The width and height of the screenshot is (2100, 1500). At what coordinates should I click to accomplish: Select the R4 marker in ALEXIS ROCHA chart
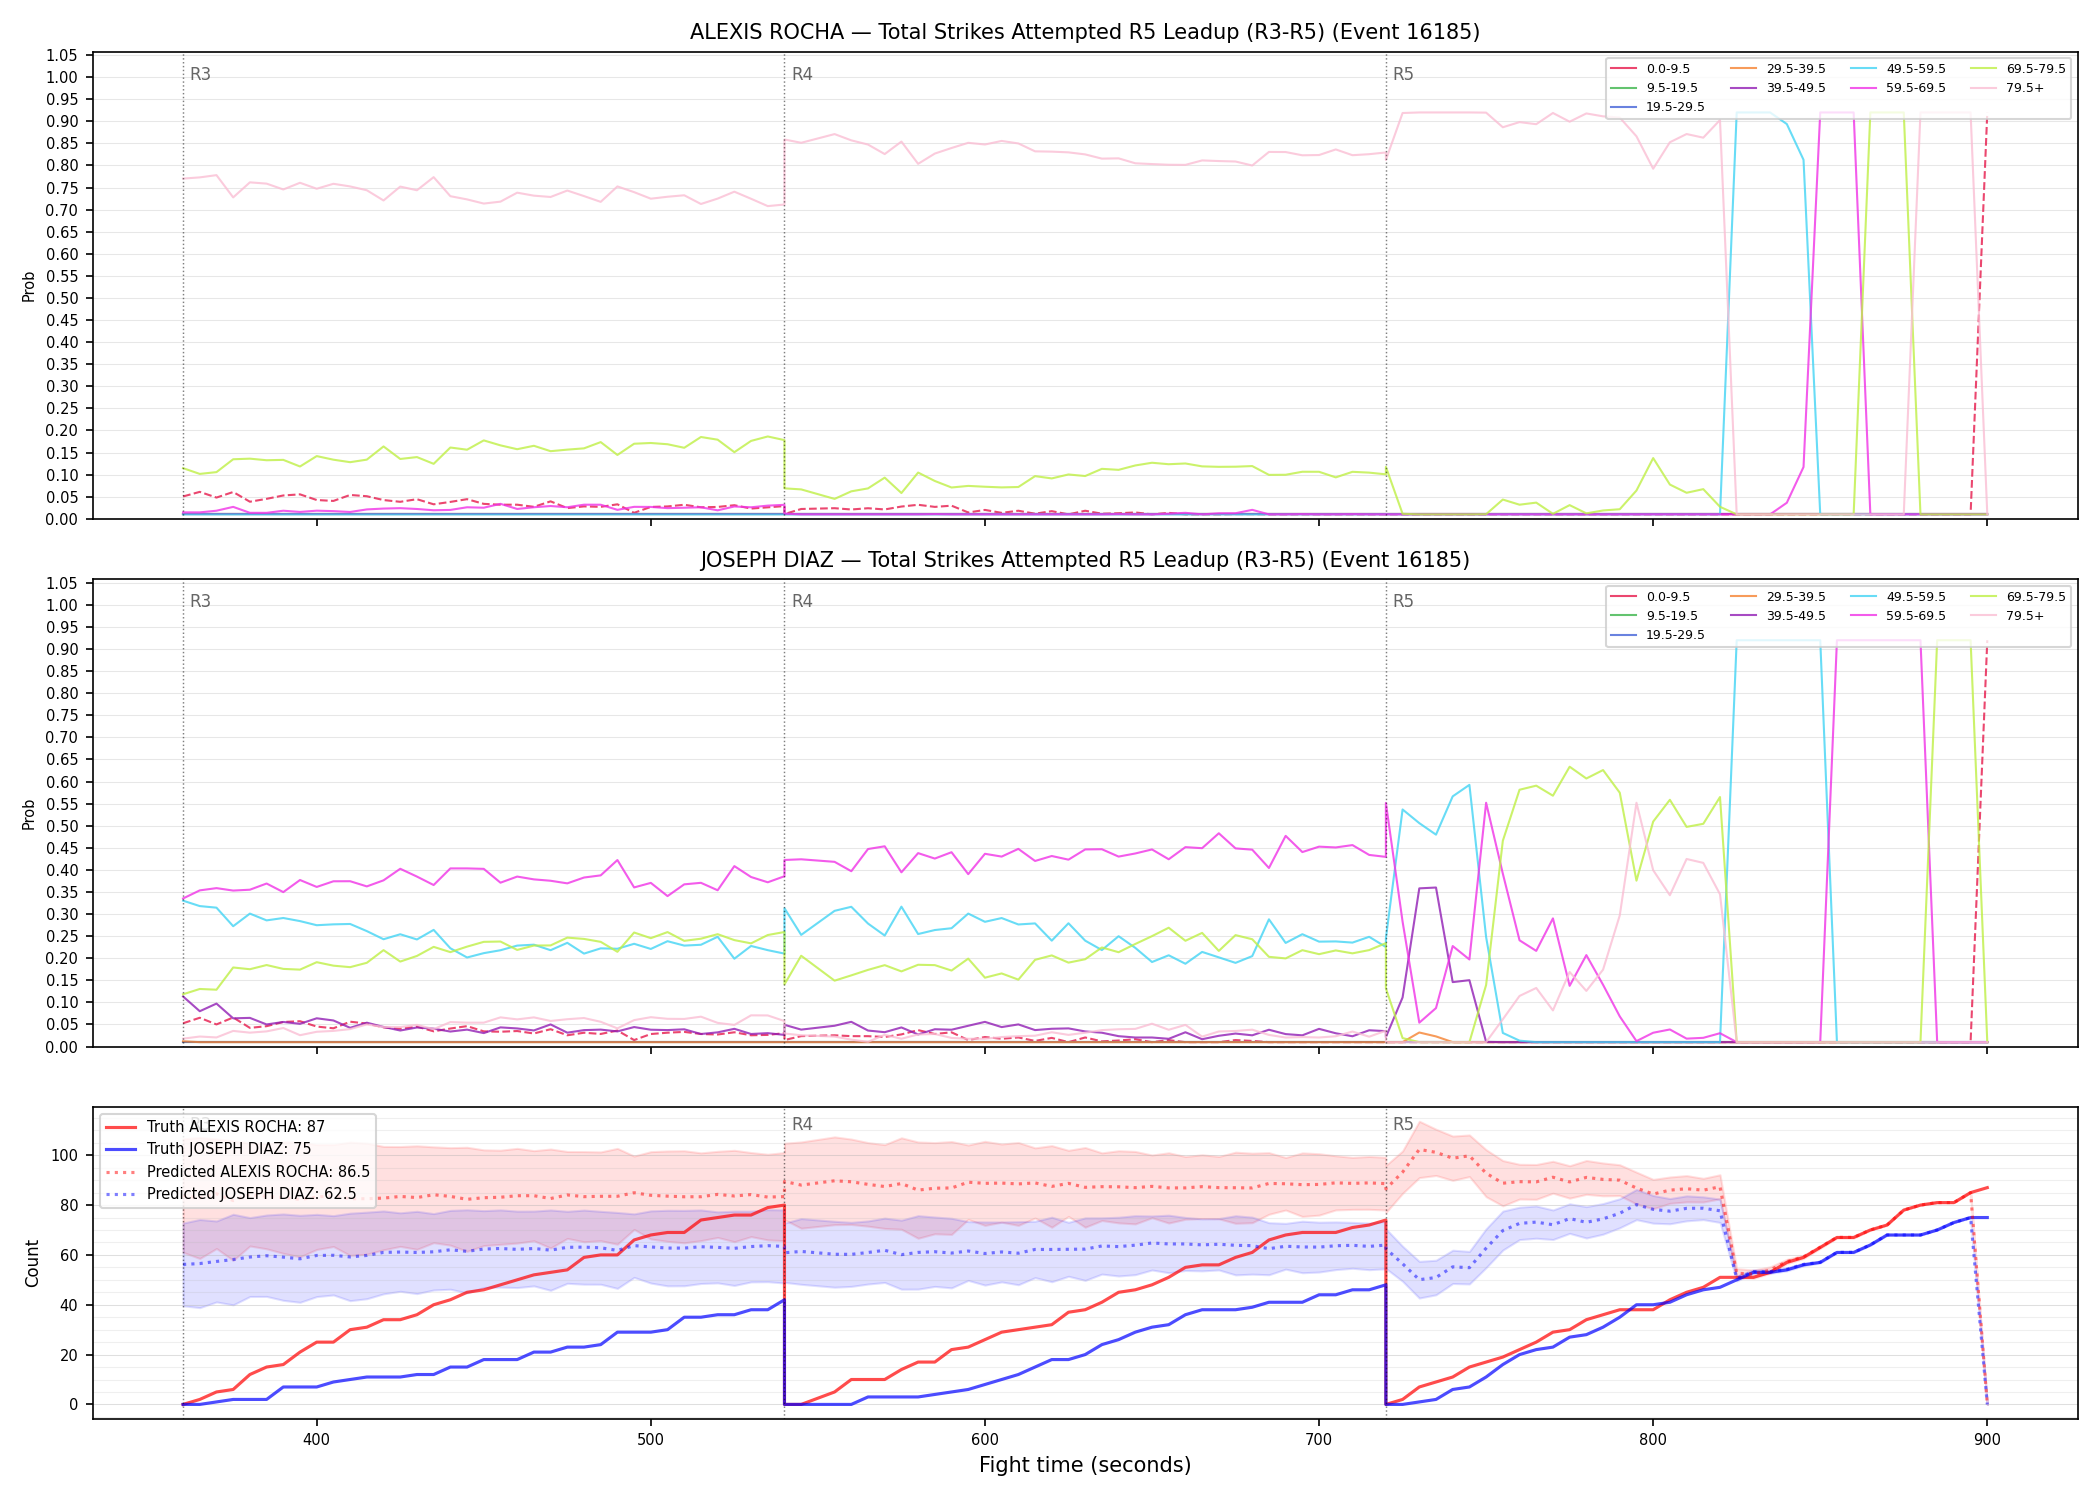point(802,74)
